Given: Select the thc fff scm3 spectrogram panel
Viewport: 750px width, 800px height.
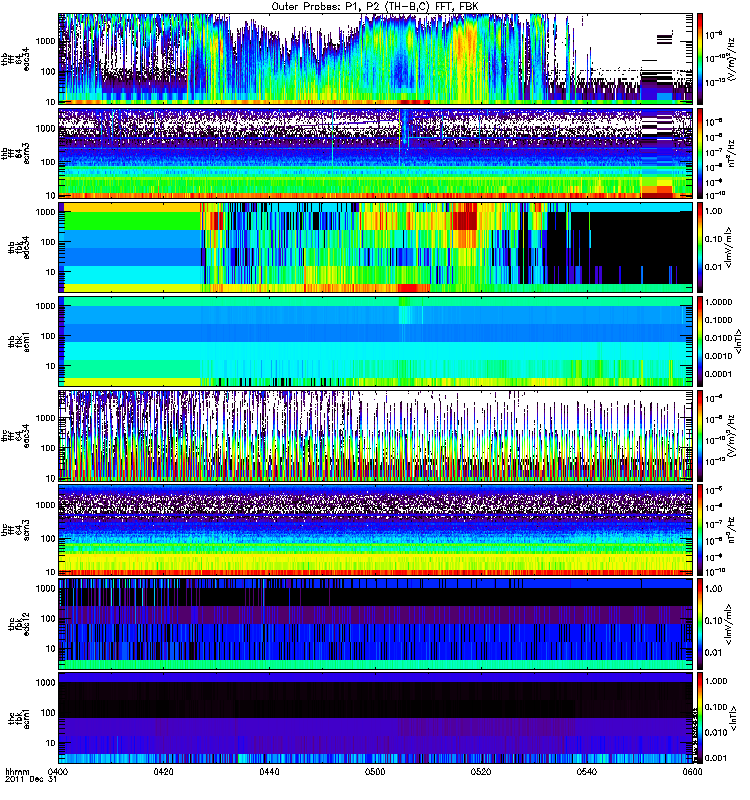Looking at the screenshot, I should [x=375, y=530].
